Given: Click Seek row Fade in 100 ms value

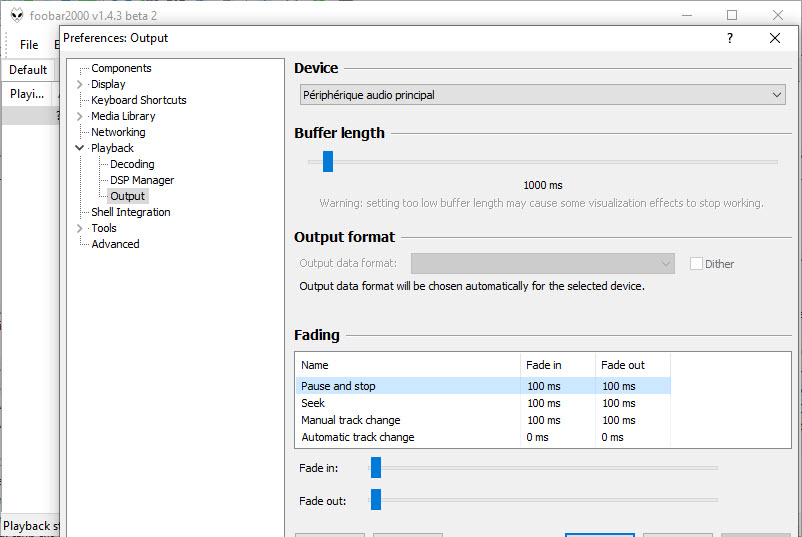Looking at the screenshot, I should coord(544,404).
